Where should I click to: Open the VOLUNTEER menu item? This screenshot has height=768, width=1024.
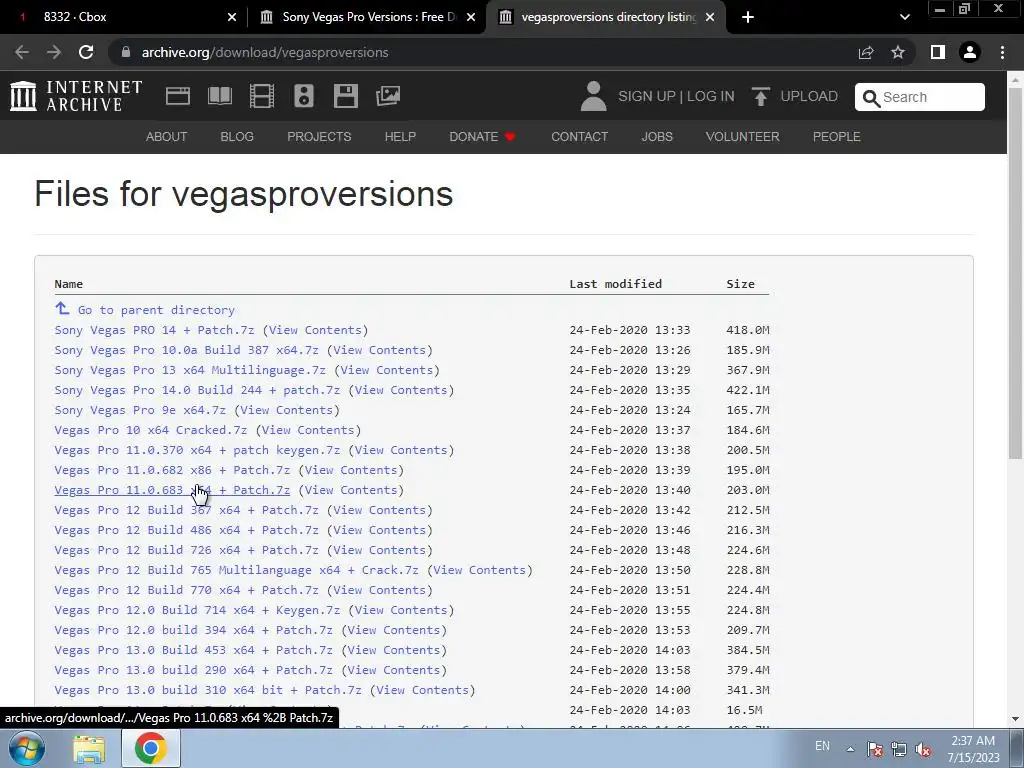point(743,136)
